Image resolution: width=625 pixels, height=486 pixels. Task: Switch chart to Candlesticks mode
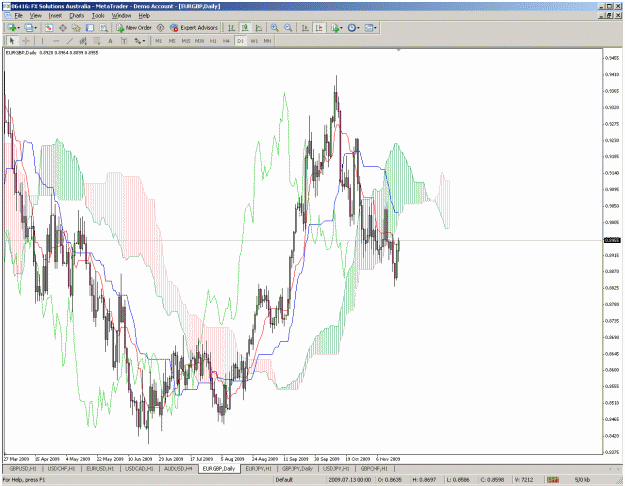click(245, 28)
